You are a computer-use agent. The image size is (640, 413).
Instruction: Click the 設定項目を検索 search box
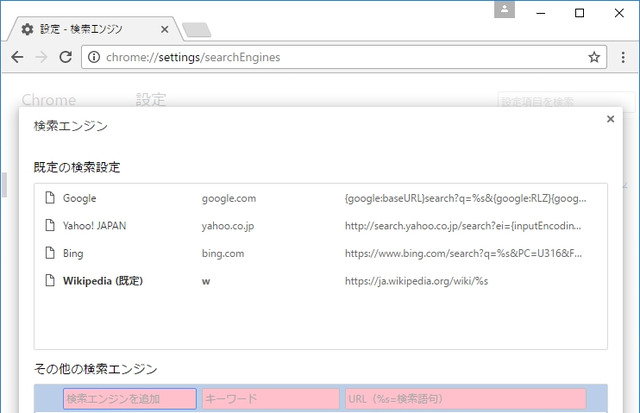pos(566,101)
